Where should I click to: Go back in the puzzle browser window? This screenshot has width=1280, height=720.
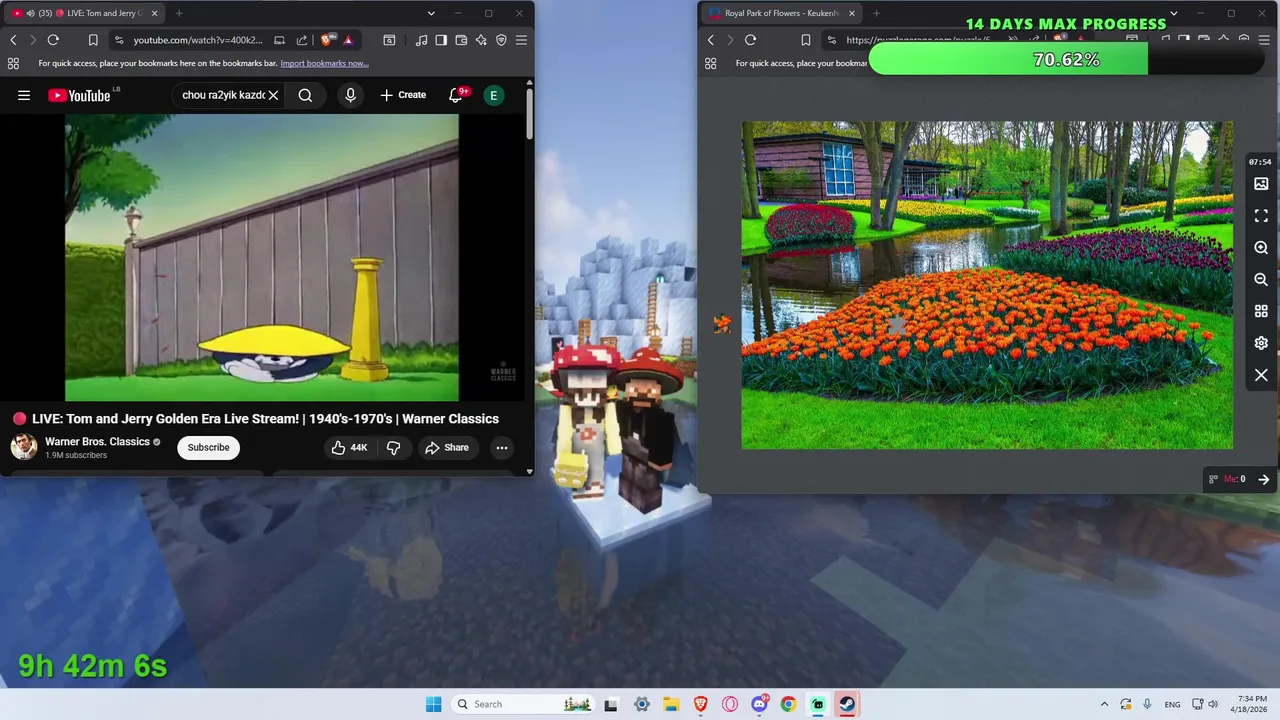(x=711, y=40)
